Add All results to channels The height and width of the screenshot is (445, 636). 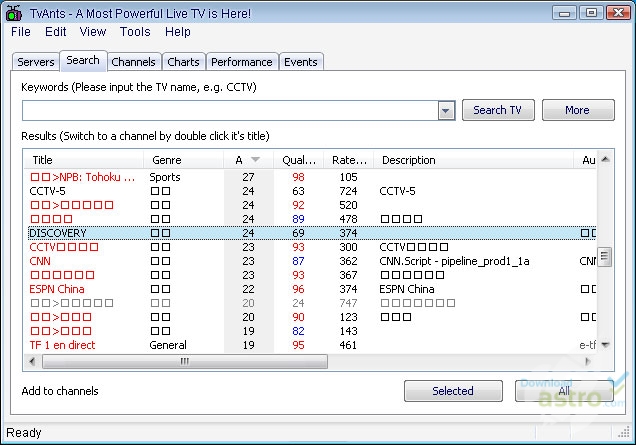click(564, 391)
